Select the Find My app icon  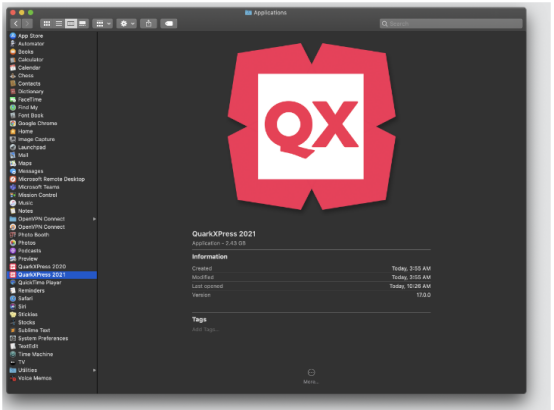point(13,107)
